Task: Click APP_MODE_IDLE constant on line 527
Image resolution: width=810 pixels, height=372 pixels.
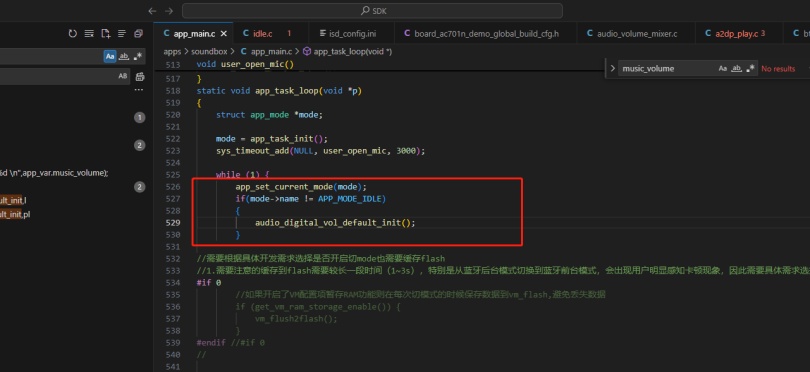Action: (x=351, y=199)
